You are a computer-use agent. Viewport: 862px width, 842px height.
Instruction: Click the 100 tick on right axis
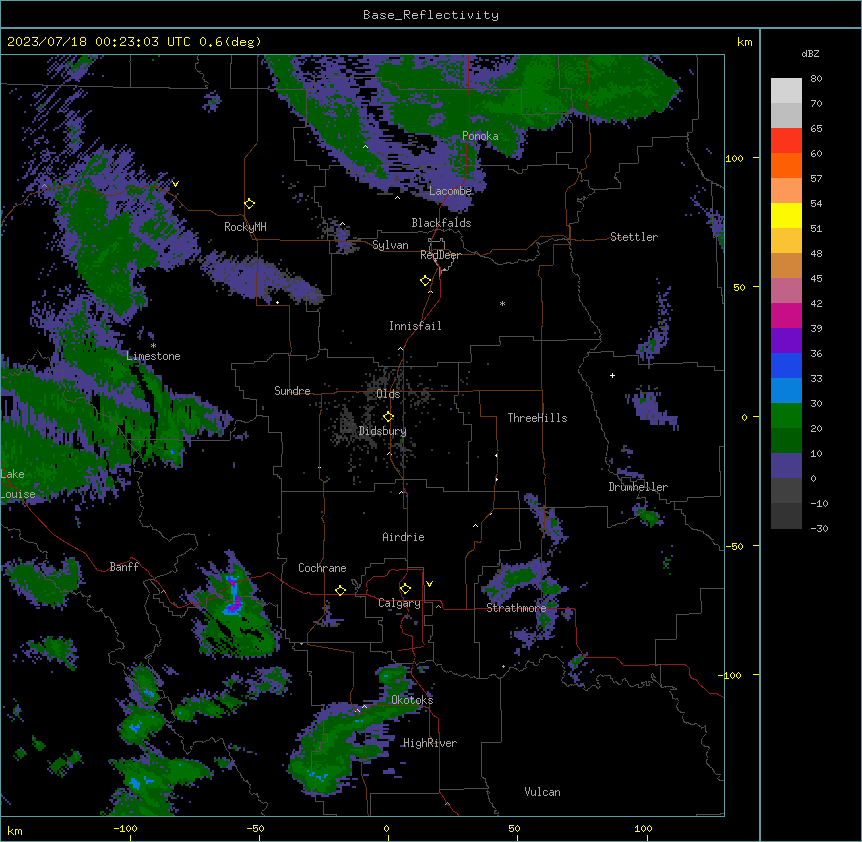[734, 158]
